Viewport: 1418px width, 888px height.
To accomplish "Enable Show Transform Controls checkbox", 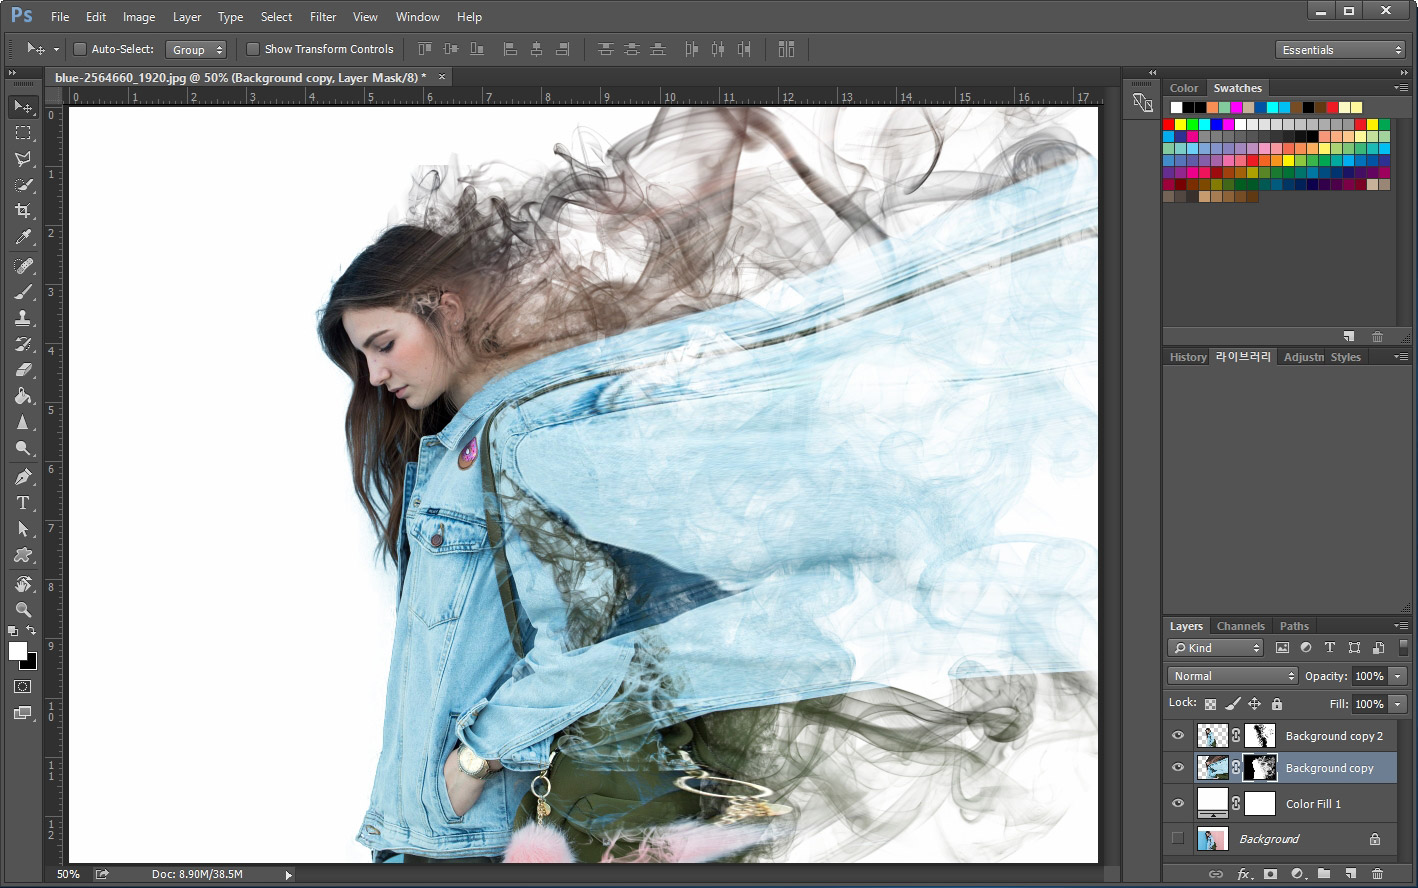I will pos(253,49).
